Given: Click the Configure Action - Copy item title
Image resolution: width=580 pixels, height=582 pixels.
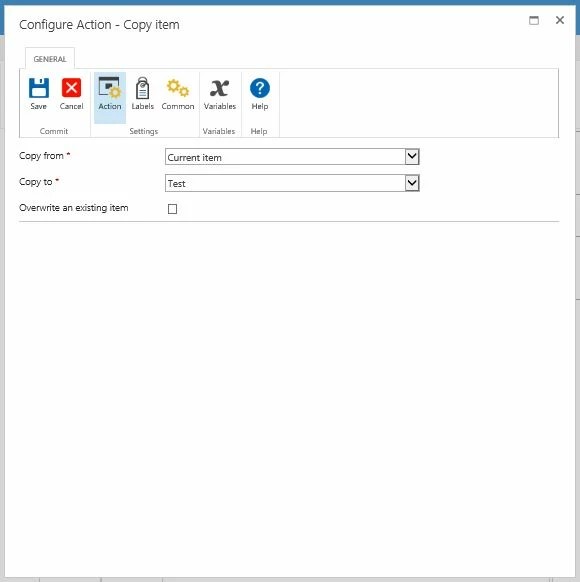Looking at the screenshot, I should coord(99,25).
